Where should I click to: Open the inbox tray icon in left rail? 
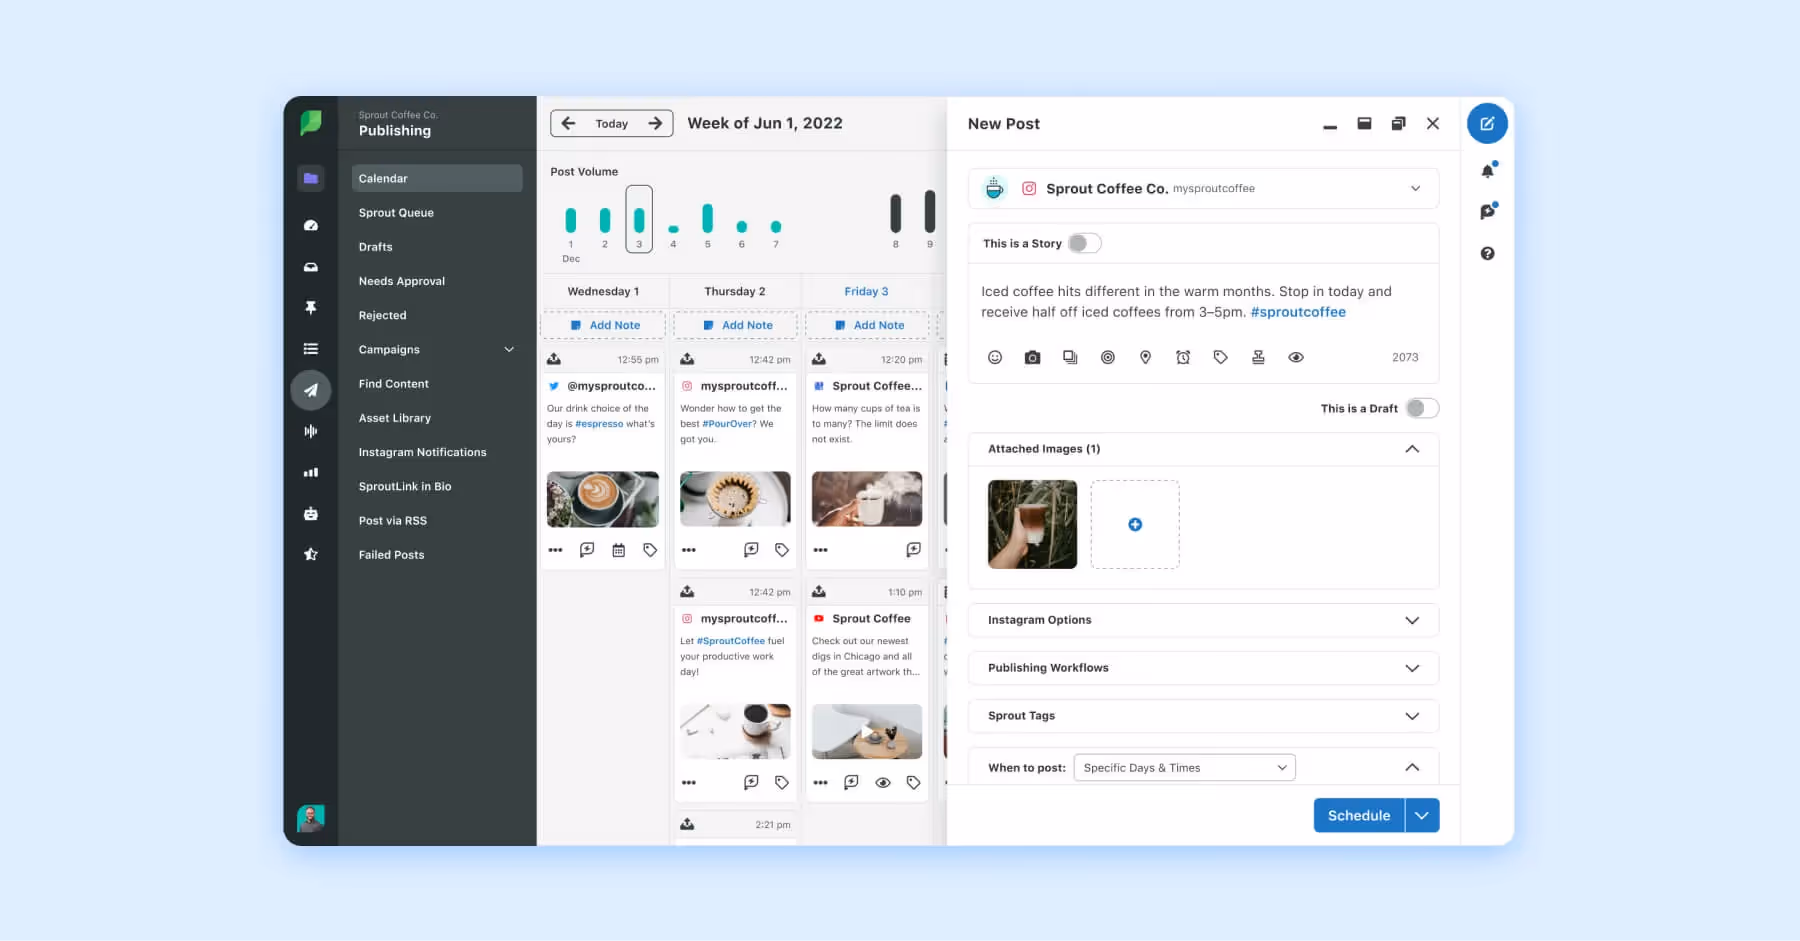(x=311, y=267)
